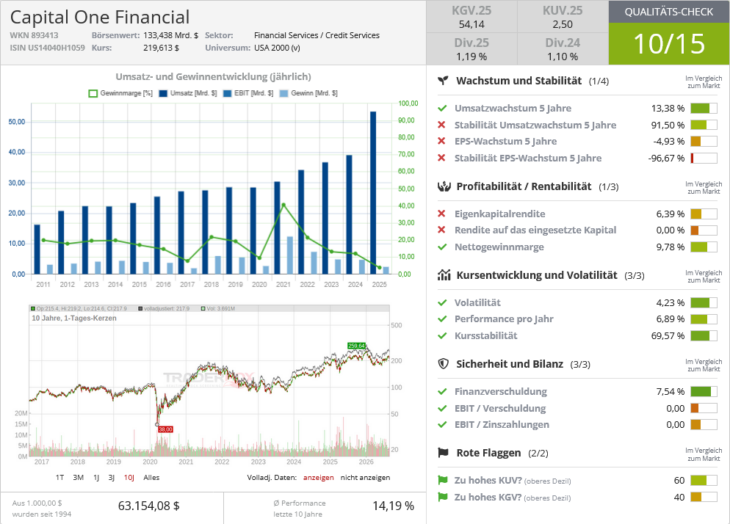Open the Eigenkapitalrendite metric
This screenshot has height=524, width=730.
[500, 214]
